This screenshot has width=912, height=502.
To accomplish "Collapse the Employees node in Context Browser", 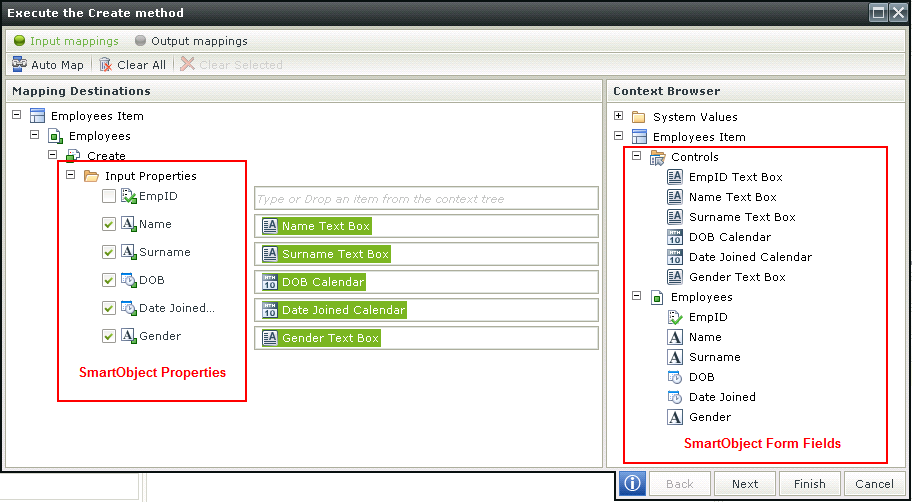I will pyautogui.click(x=637, y=296).
